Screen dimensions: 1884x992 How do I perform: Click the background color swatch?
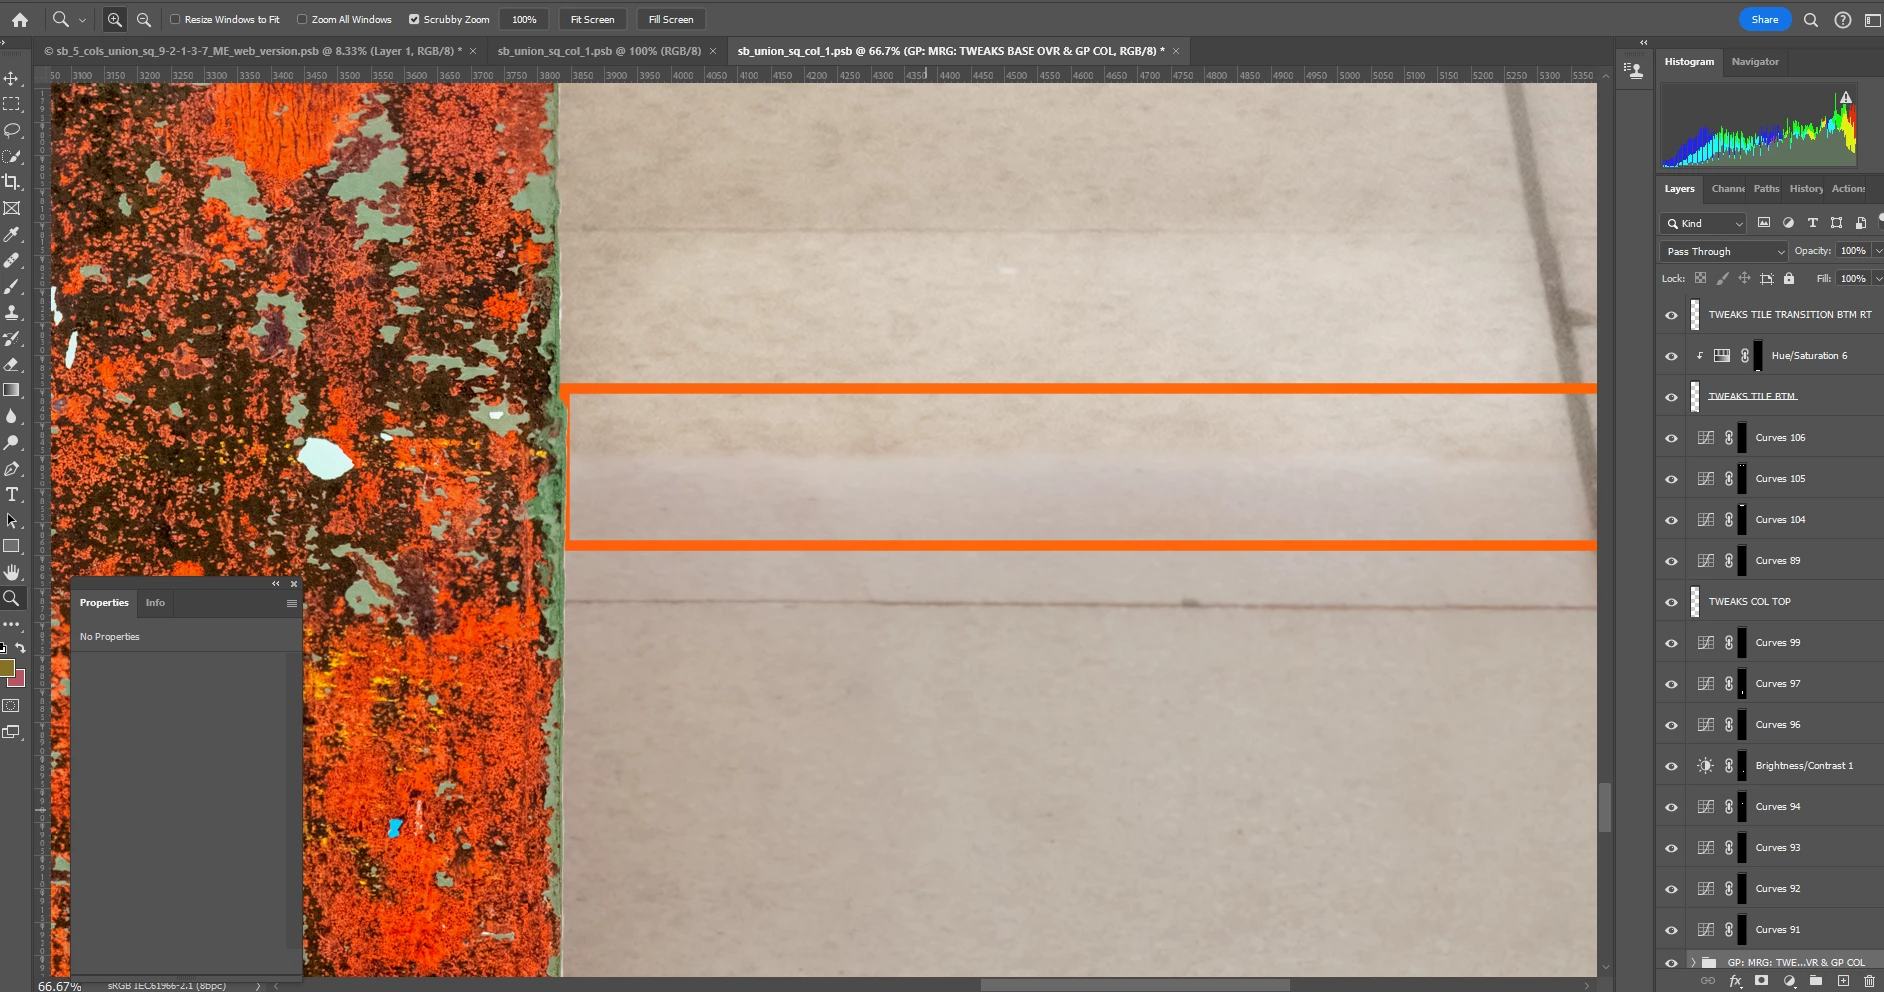click(x=18, y=679)
